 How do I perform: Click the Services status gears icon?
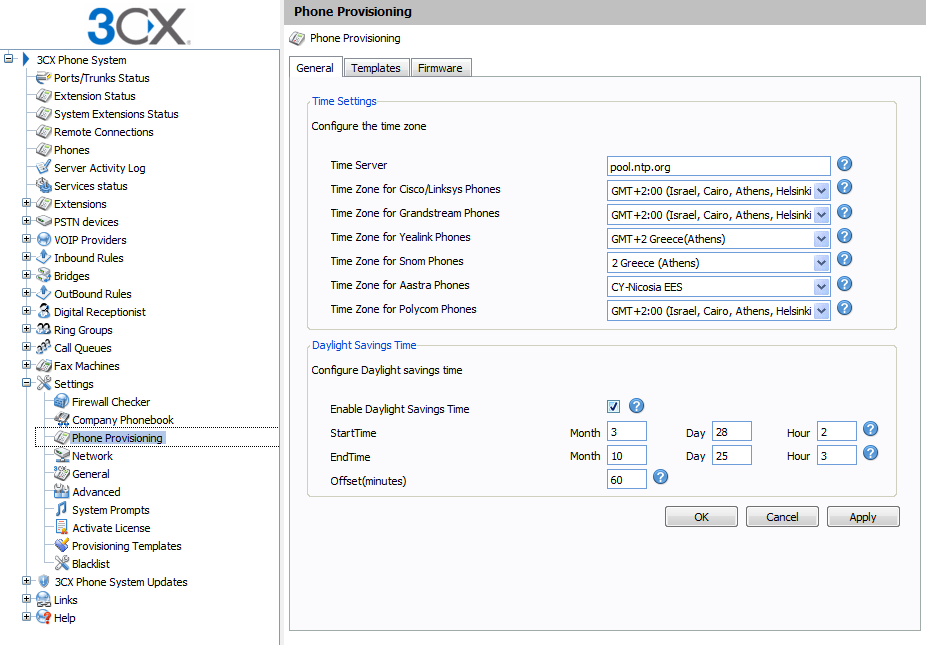point(44,185)
